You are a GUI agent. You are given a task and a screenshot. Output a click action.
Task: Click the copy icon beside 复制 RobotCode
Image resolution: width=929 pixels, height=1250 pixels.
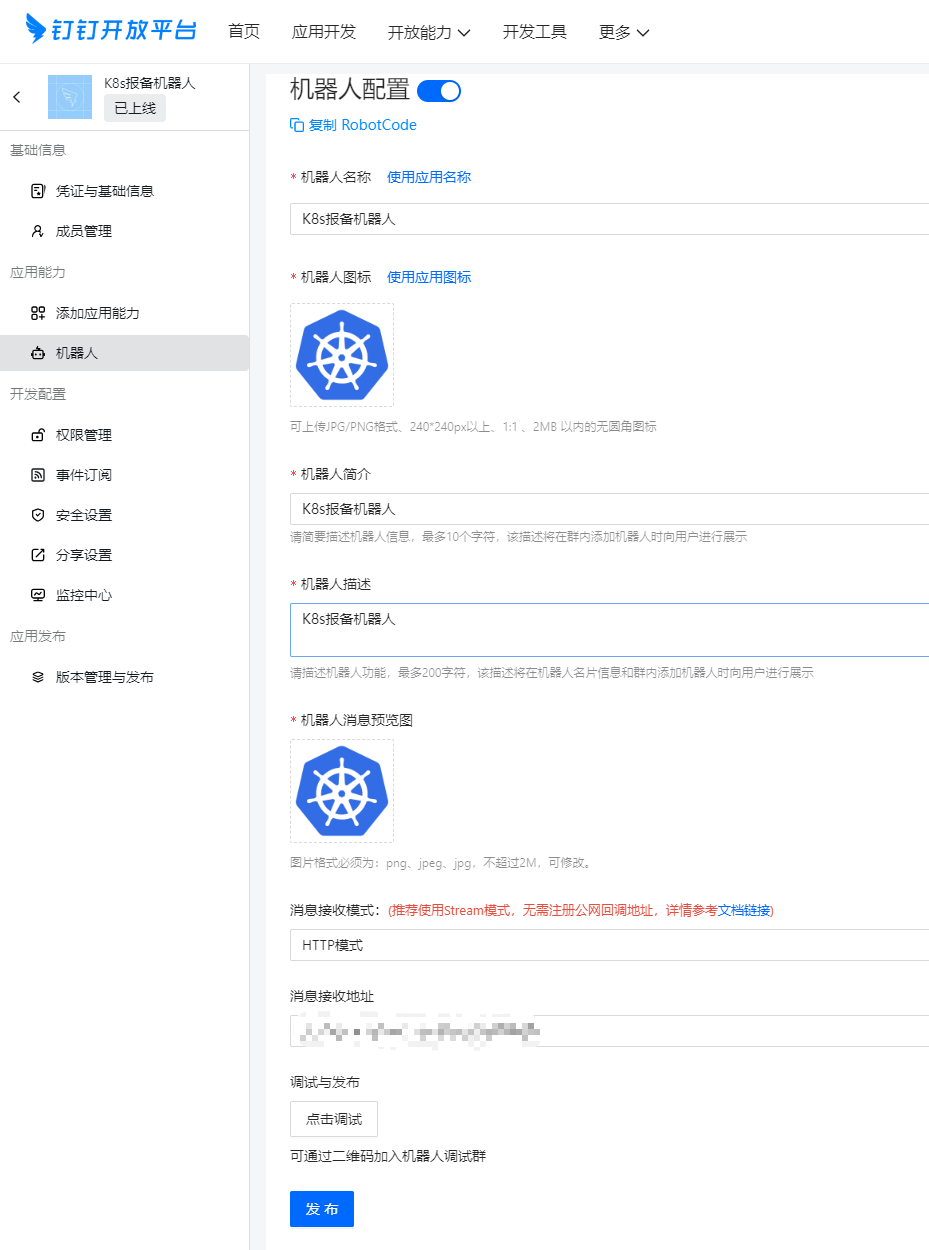297,125
